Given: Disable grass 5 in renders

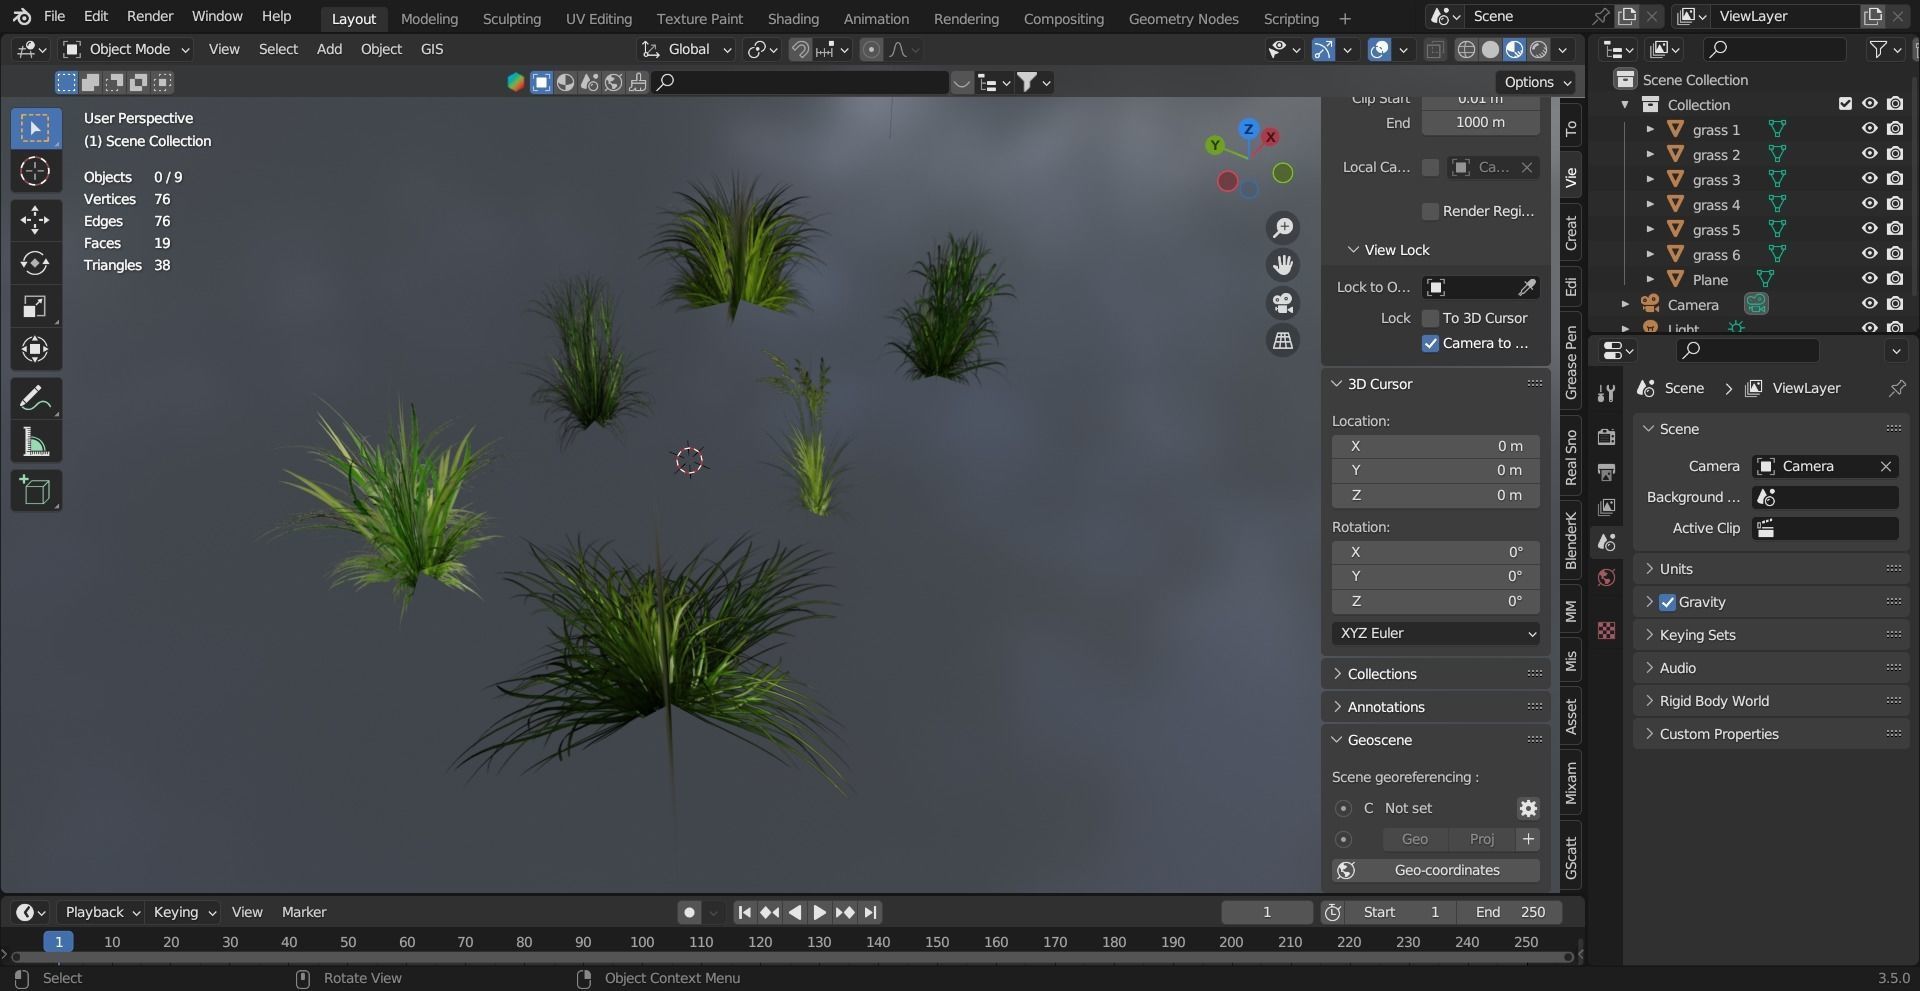Looking at the screenshot, I should pyautogui.click(x=1895, y=229).
